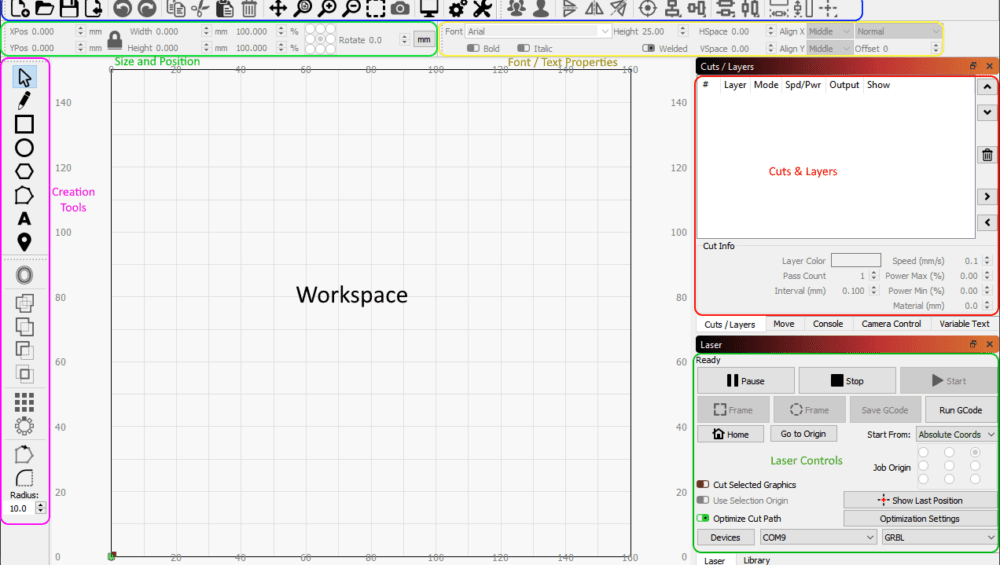Switch to the Library tab
This screenshot has width=1000, height=565.
click(x=756, y=560)
